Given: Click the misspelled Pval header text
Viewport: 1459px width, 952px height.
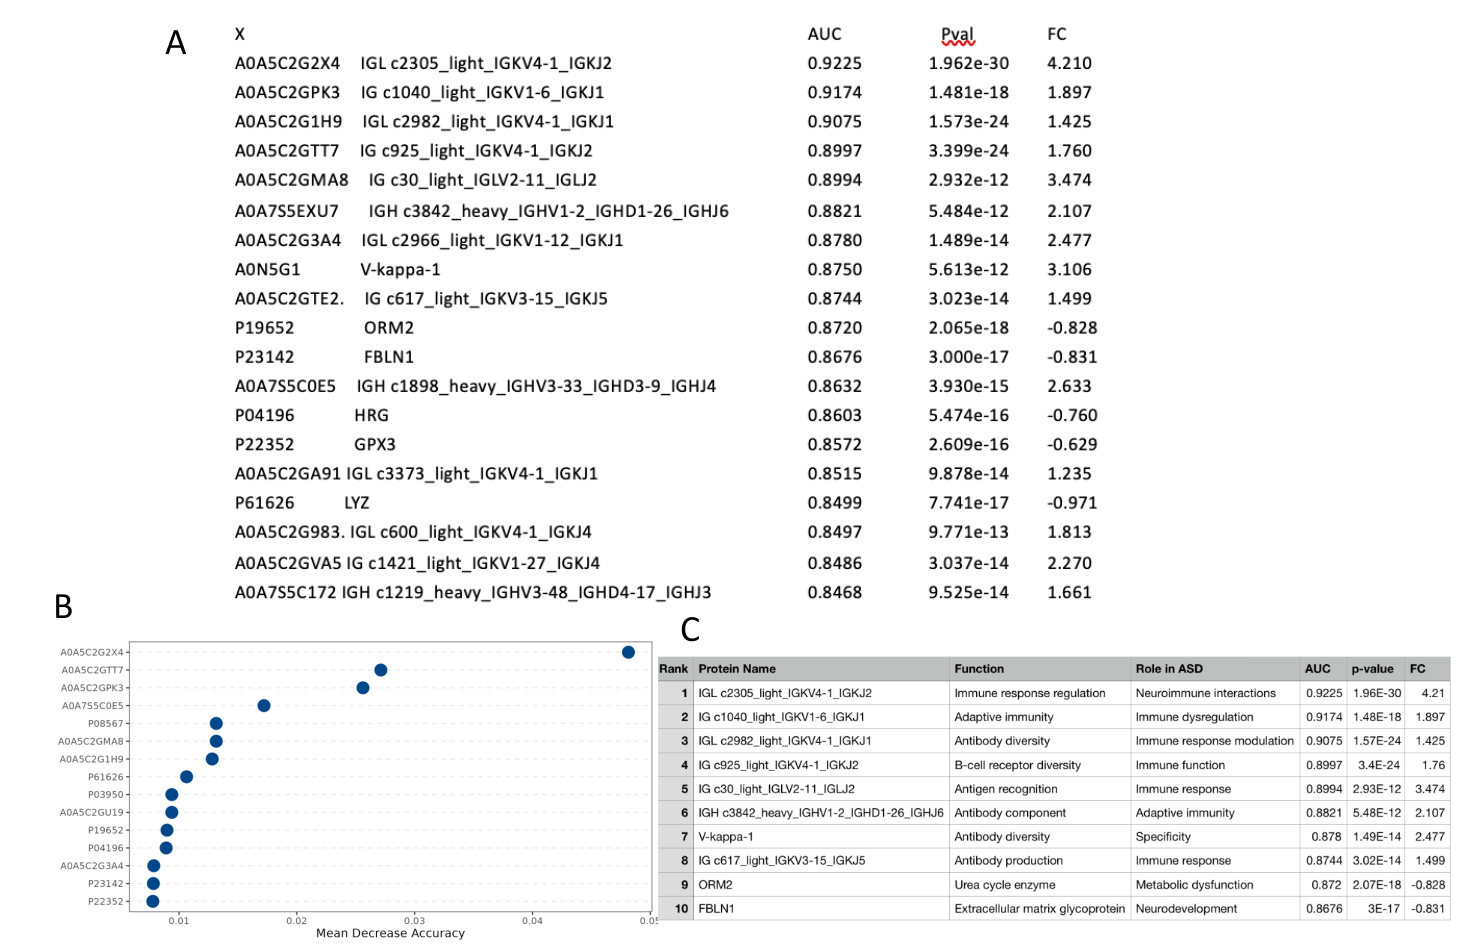Looking at the screenshot, I should point(957,35).
